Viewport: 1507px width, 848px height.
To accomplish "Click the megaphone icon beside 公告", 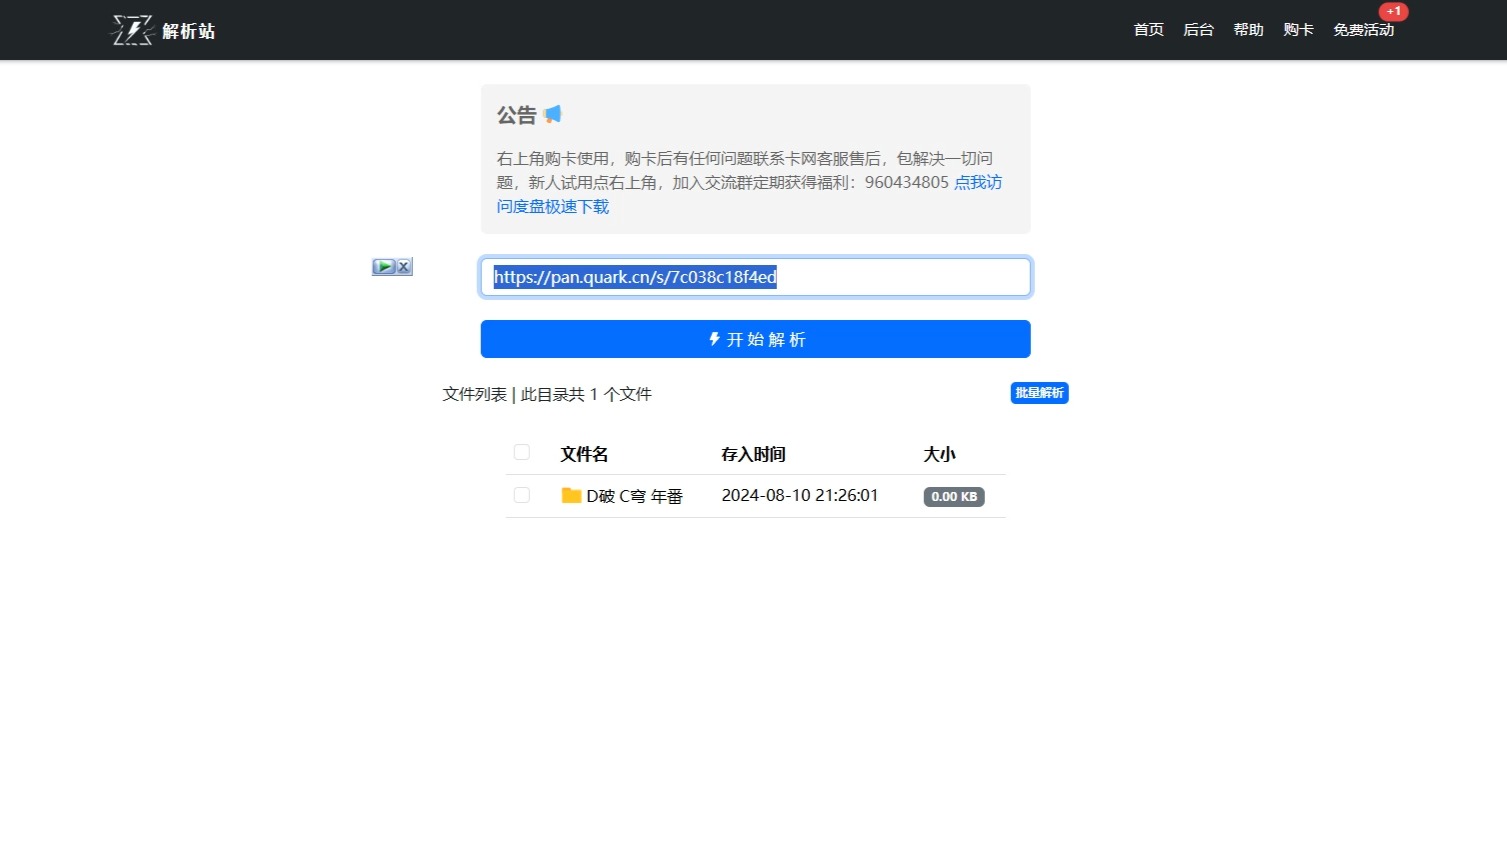I will (x=553, y=114).
